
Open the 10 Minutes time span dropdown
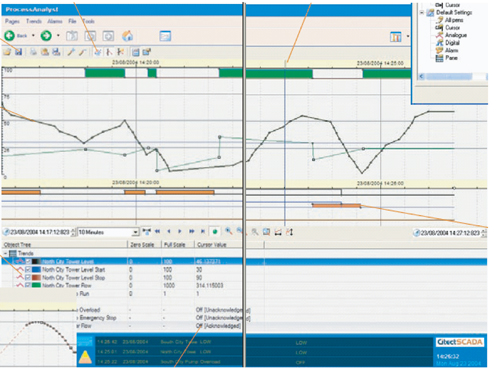pyautogui.click(x=135, y=232)
